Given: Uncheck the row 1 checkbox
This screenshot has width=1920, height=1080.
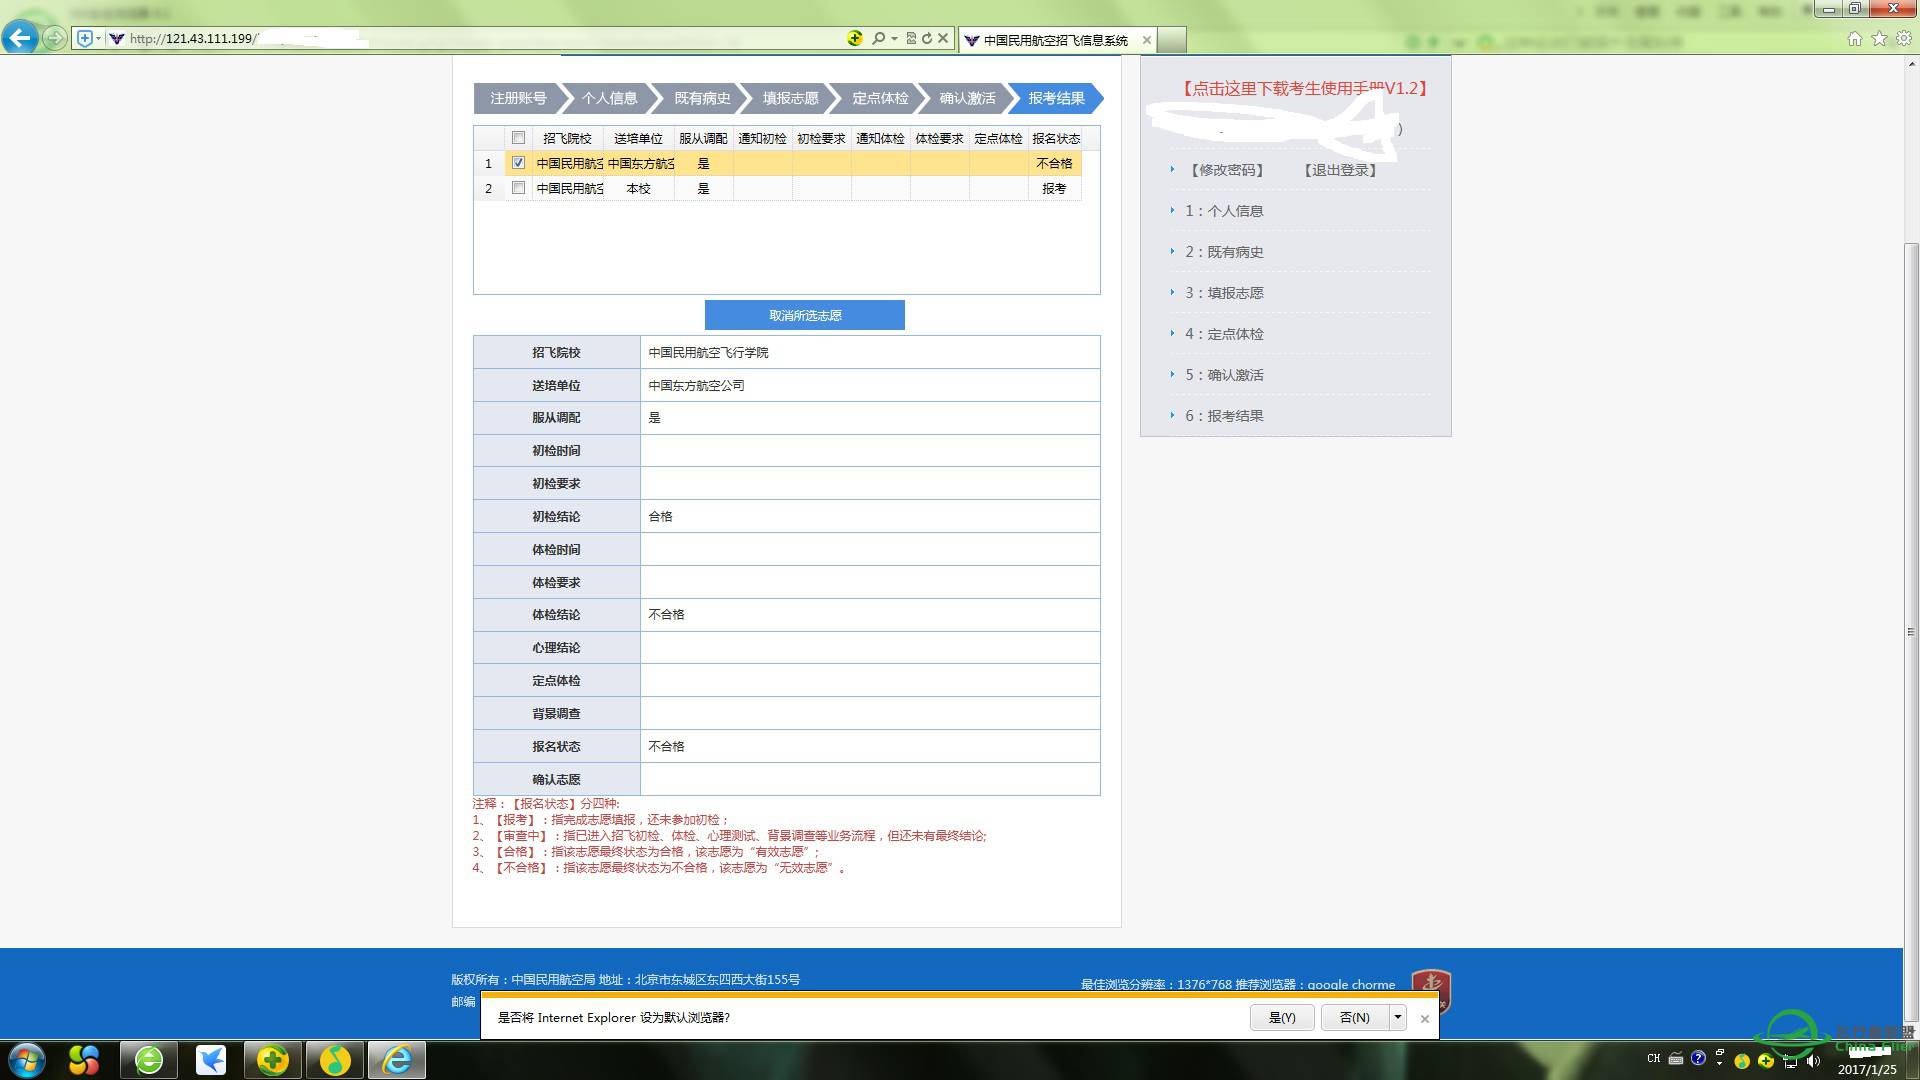Looking at the screenshot, I should [518, 162].
